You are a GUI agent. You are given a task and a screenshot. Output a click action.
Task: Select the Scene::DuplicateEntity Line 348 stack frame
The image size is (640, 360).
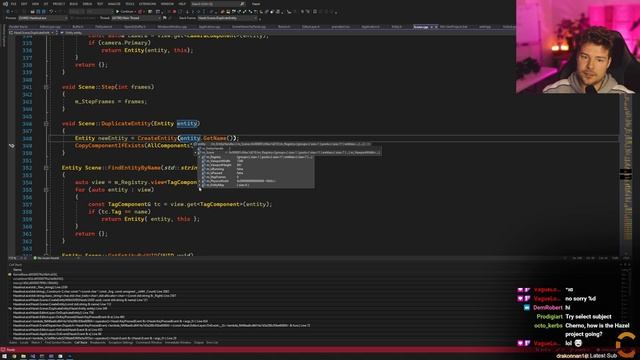[x=60, y=309]
